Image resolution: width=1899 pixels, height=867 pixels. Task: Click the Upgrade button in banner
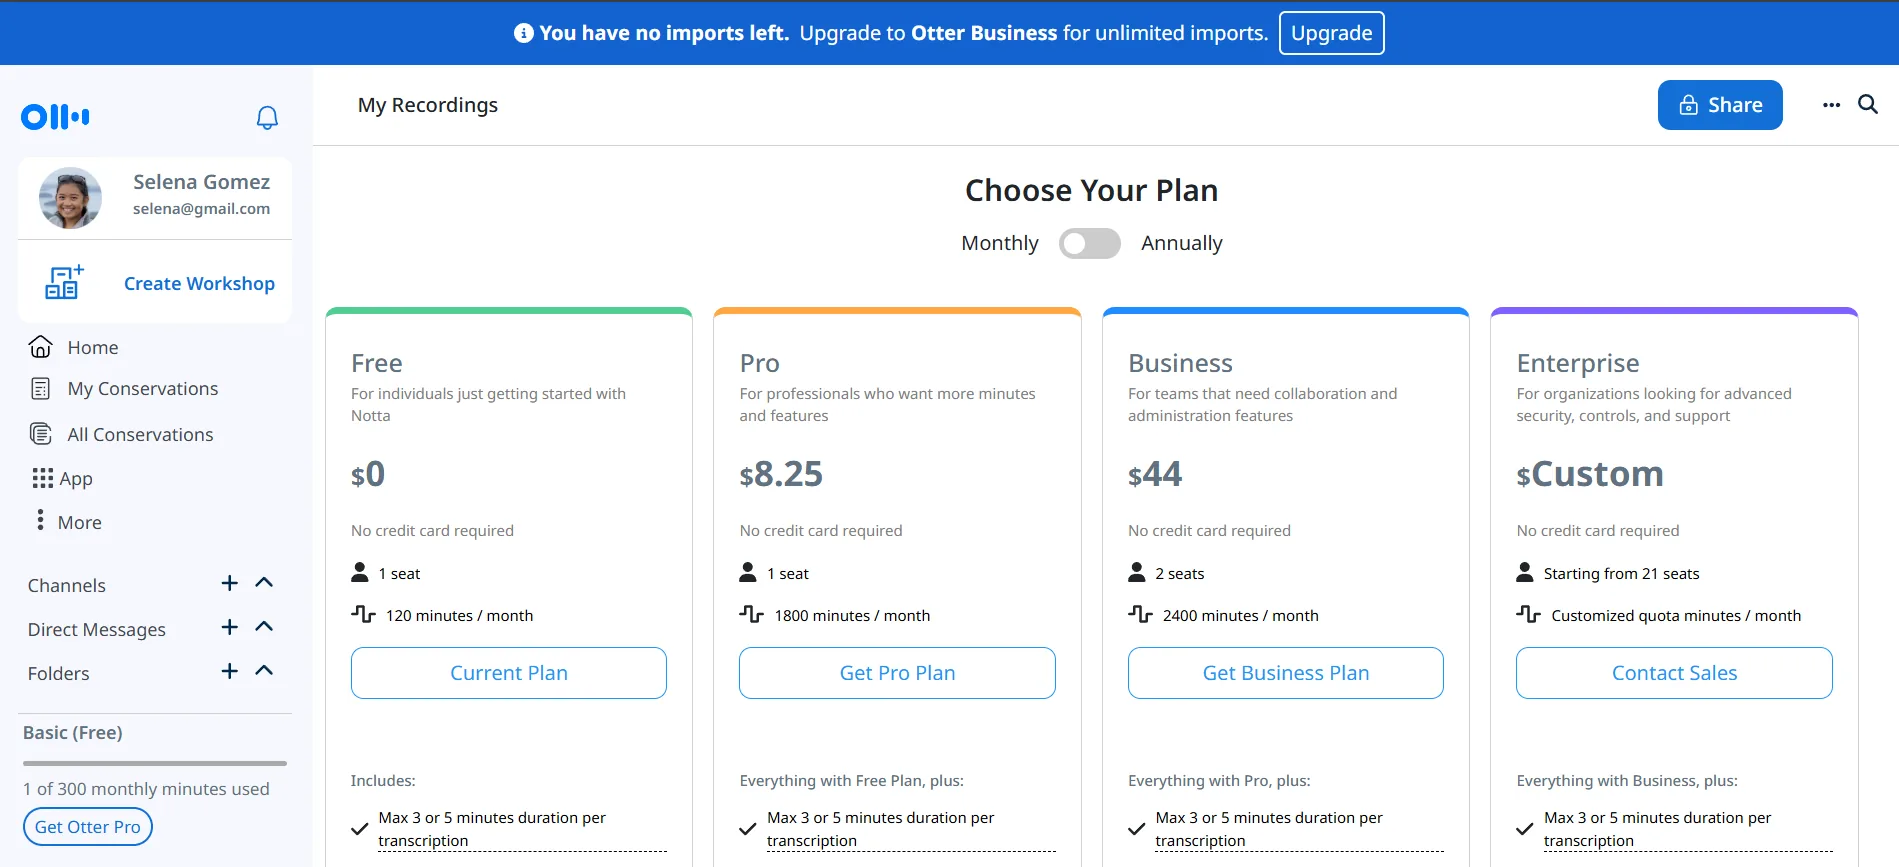tap(1331, 33)
